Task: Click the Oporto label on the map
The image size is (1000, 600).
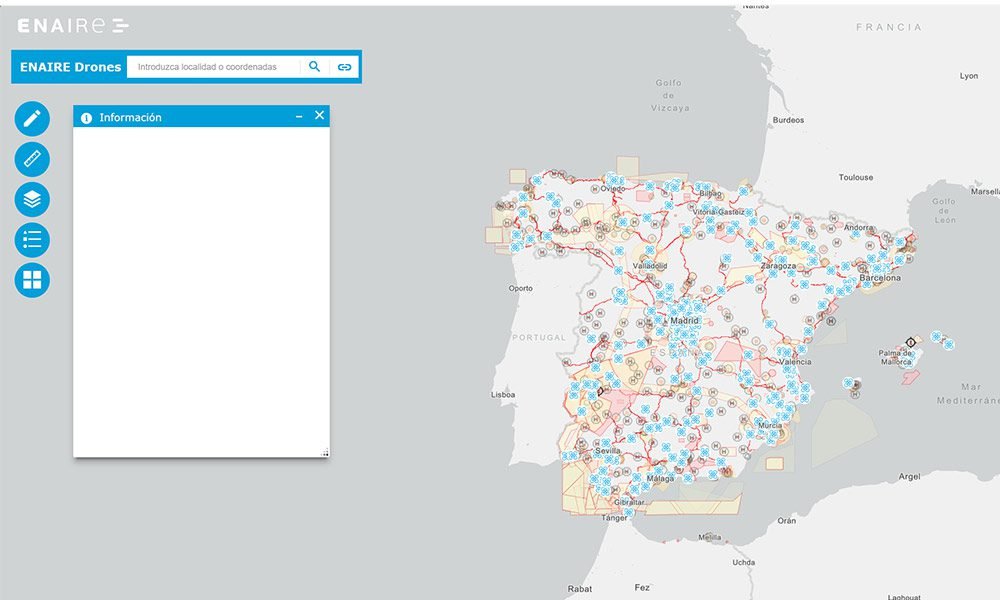Action: [x=520, y=288]
